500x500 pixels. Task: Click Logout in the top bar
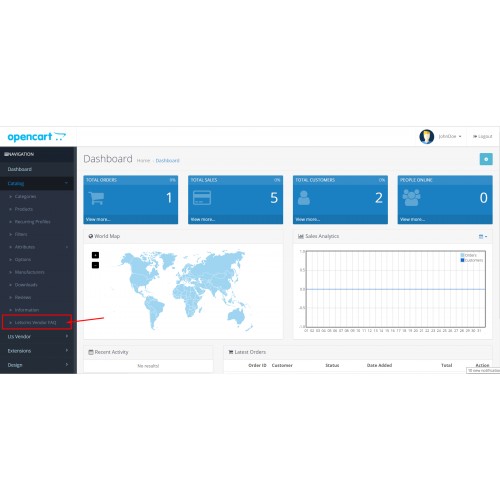(x=482, y=136)
